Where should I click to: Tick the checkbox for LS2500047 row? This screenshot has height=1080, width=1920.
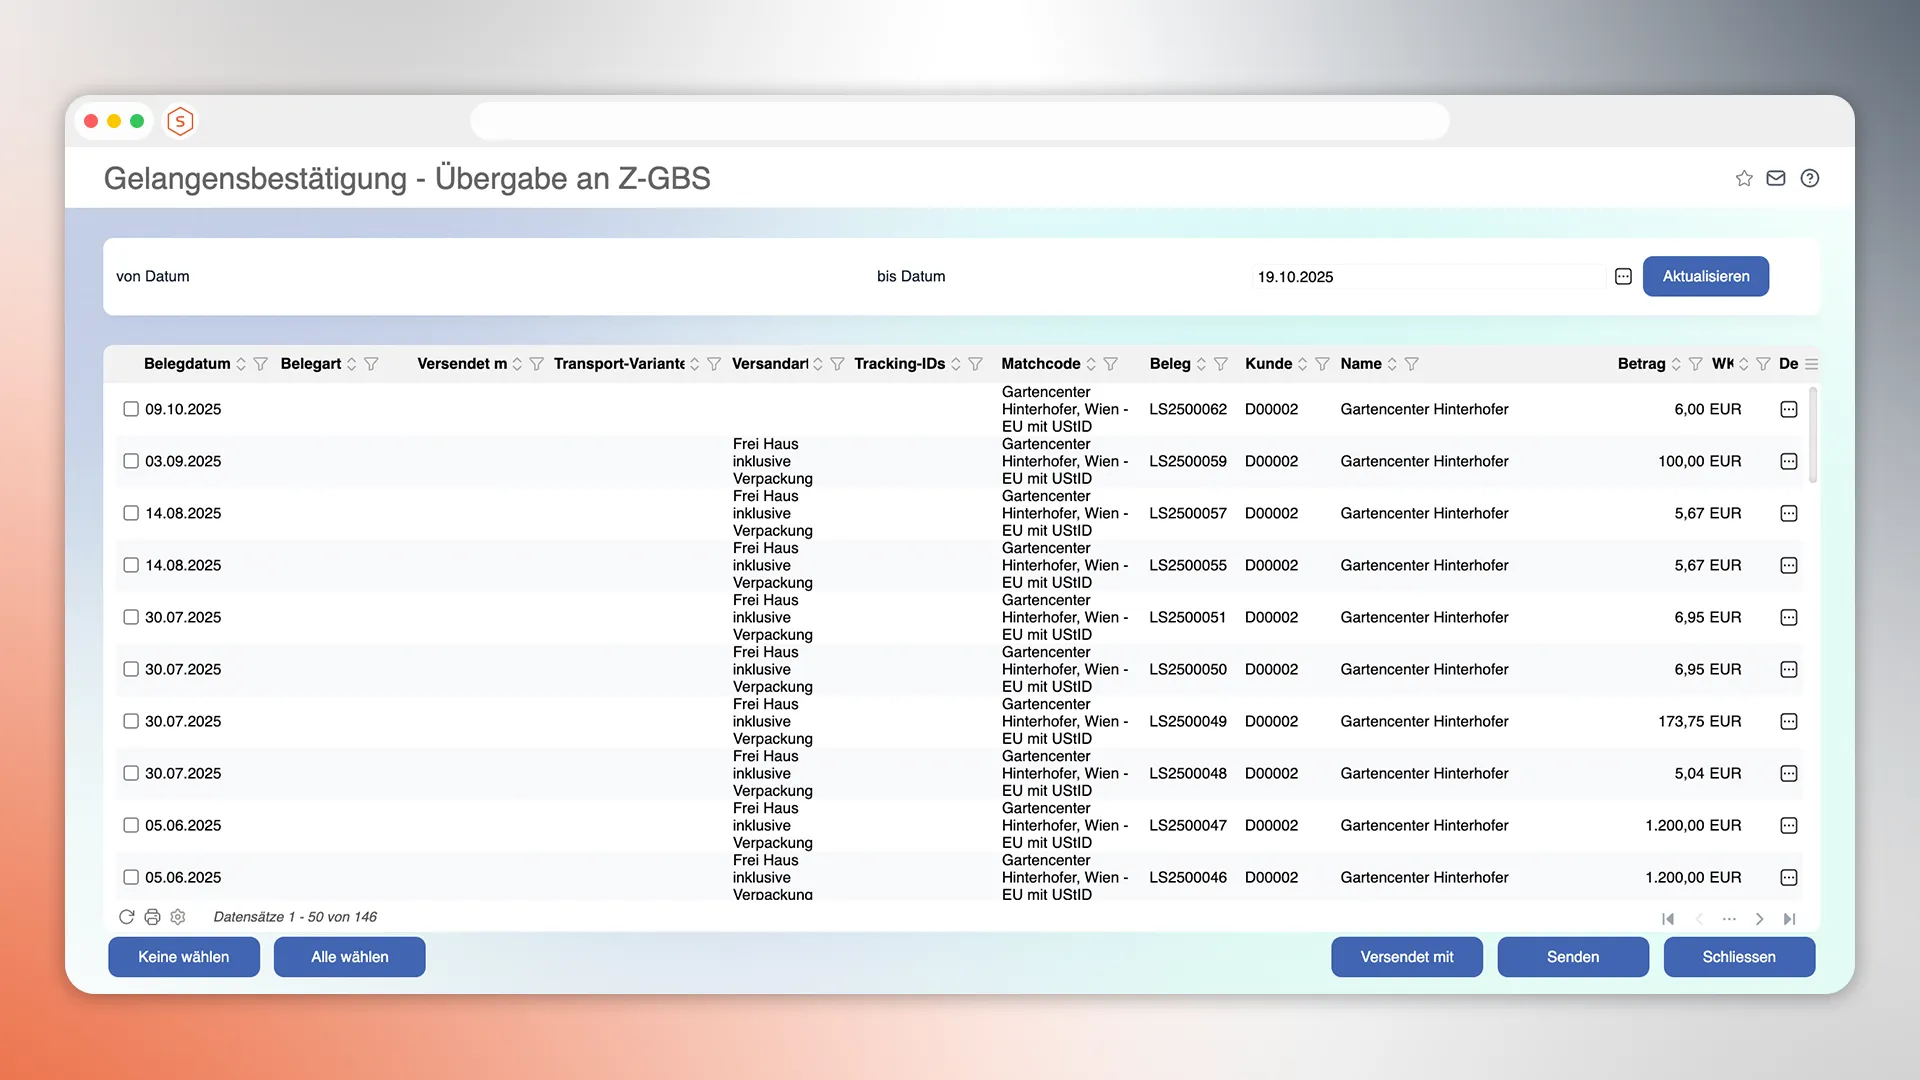coord(131,825)
